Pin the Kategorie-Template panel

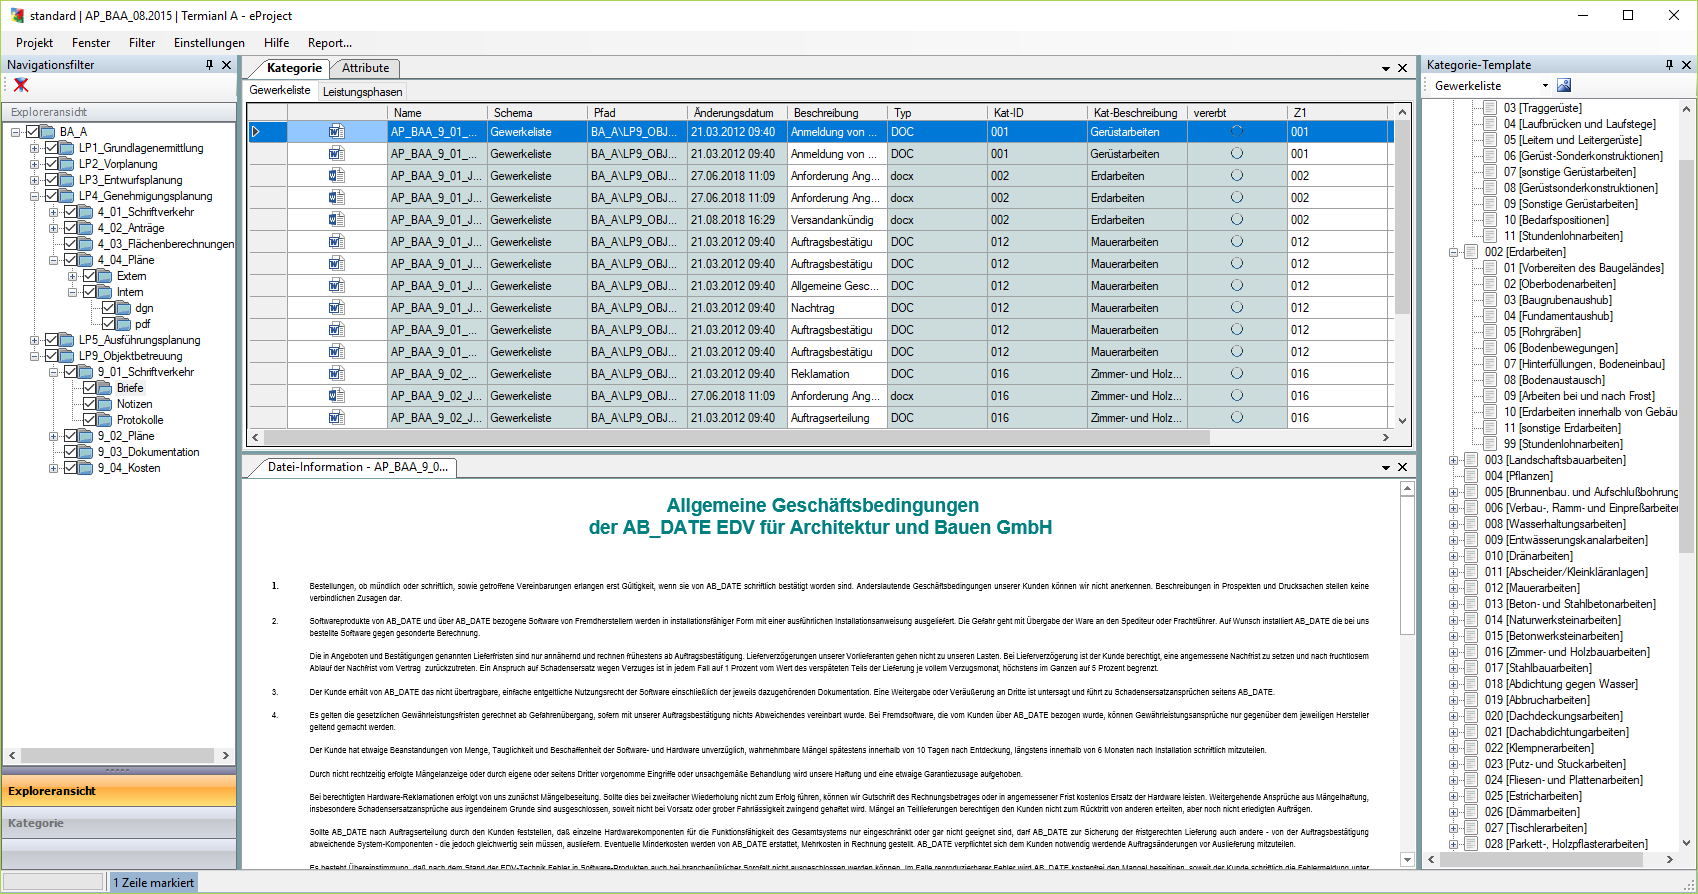tap(1669, 65)
